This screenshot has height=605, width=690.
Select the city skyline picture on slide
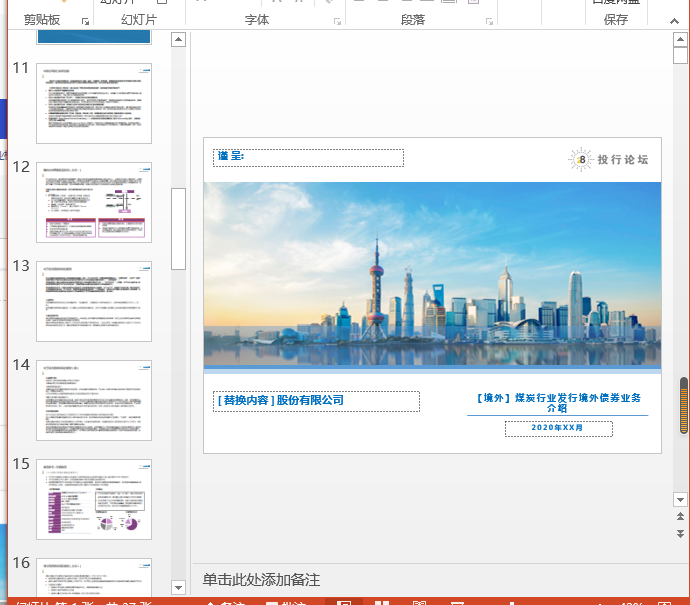click(x=432, y=274)
